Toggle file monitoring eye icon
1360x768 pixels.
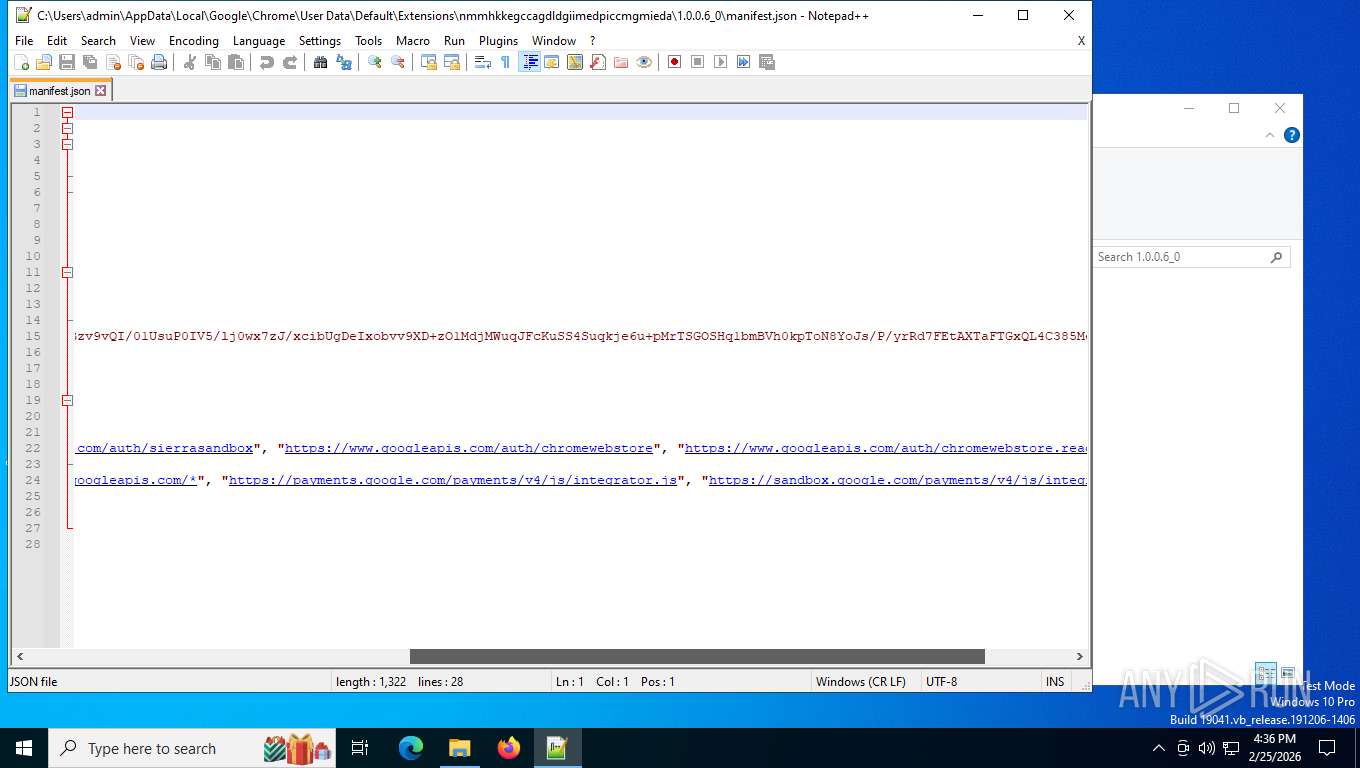[x=644, y=62]
